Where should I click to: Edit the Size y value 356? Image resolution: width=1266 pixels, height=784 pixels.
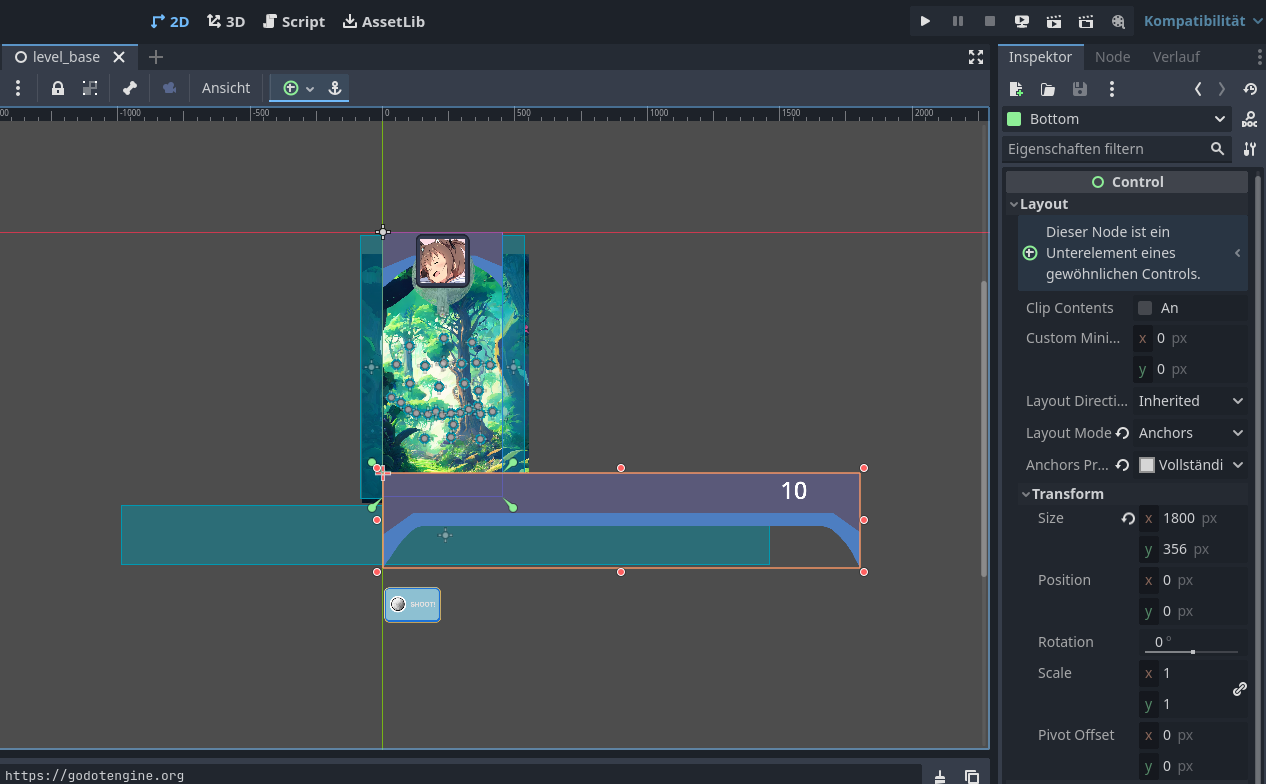1193,549
